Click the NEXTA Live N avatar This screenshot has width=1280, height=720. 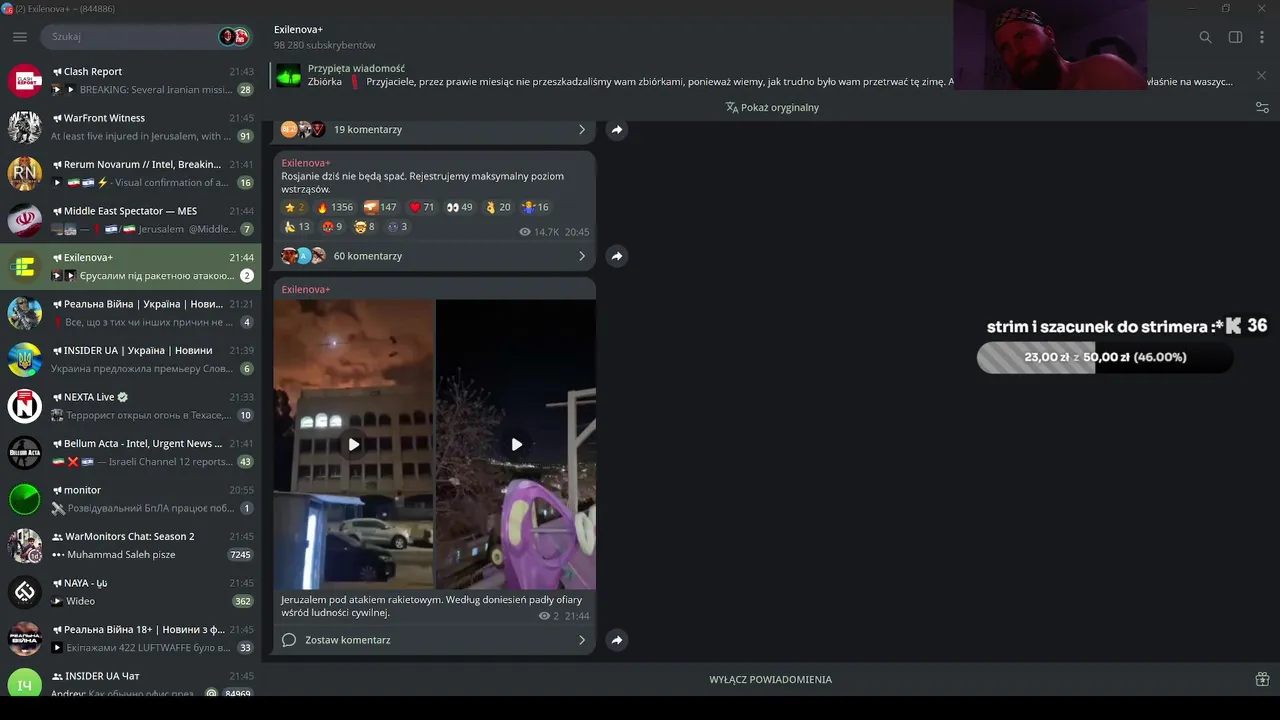(x=24, y=406)
